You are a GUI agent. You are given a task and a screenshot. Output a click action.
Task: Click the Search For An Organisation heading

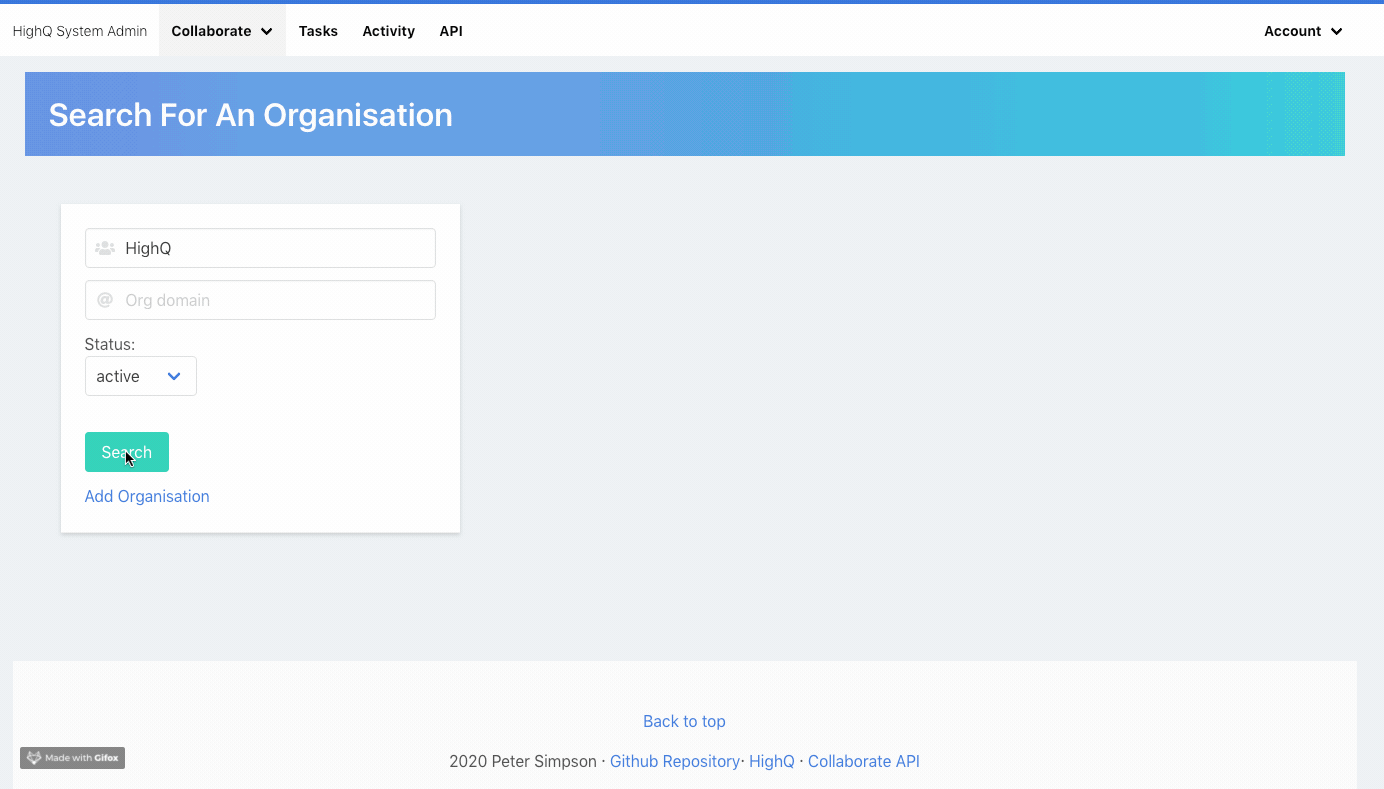(x=251, y=115)
